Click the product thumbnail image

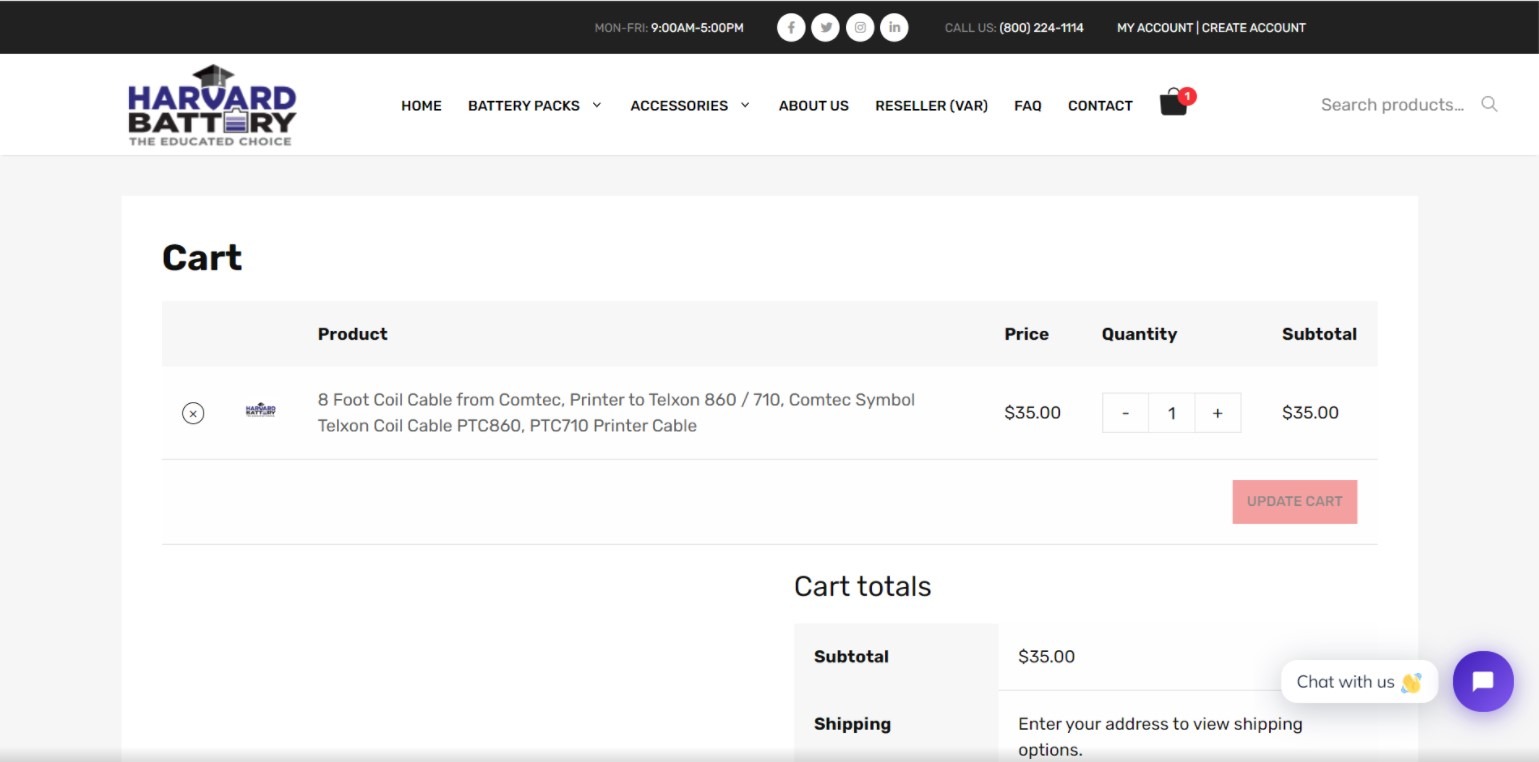pos(260,410)
